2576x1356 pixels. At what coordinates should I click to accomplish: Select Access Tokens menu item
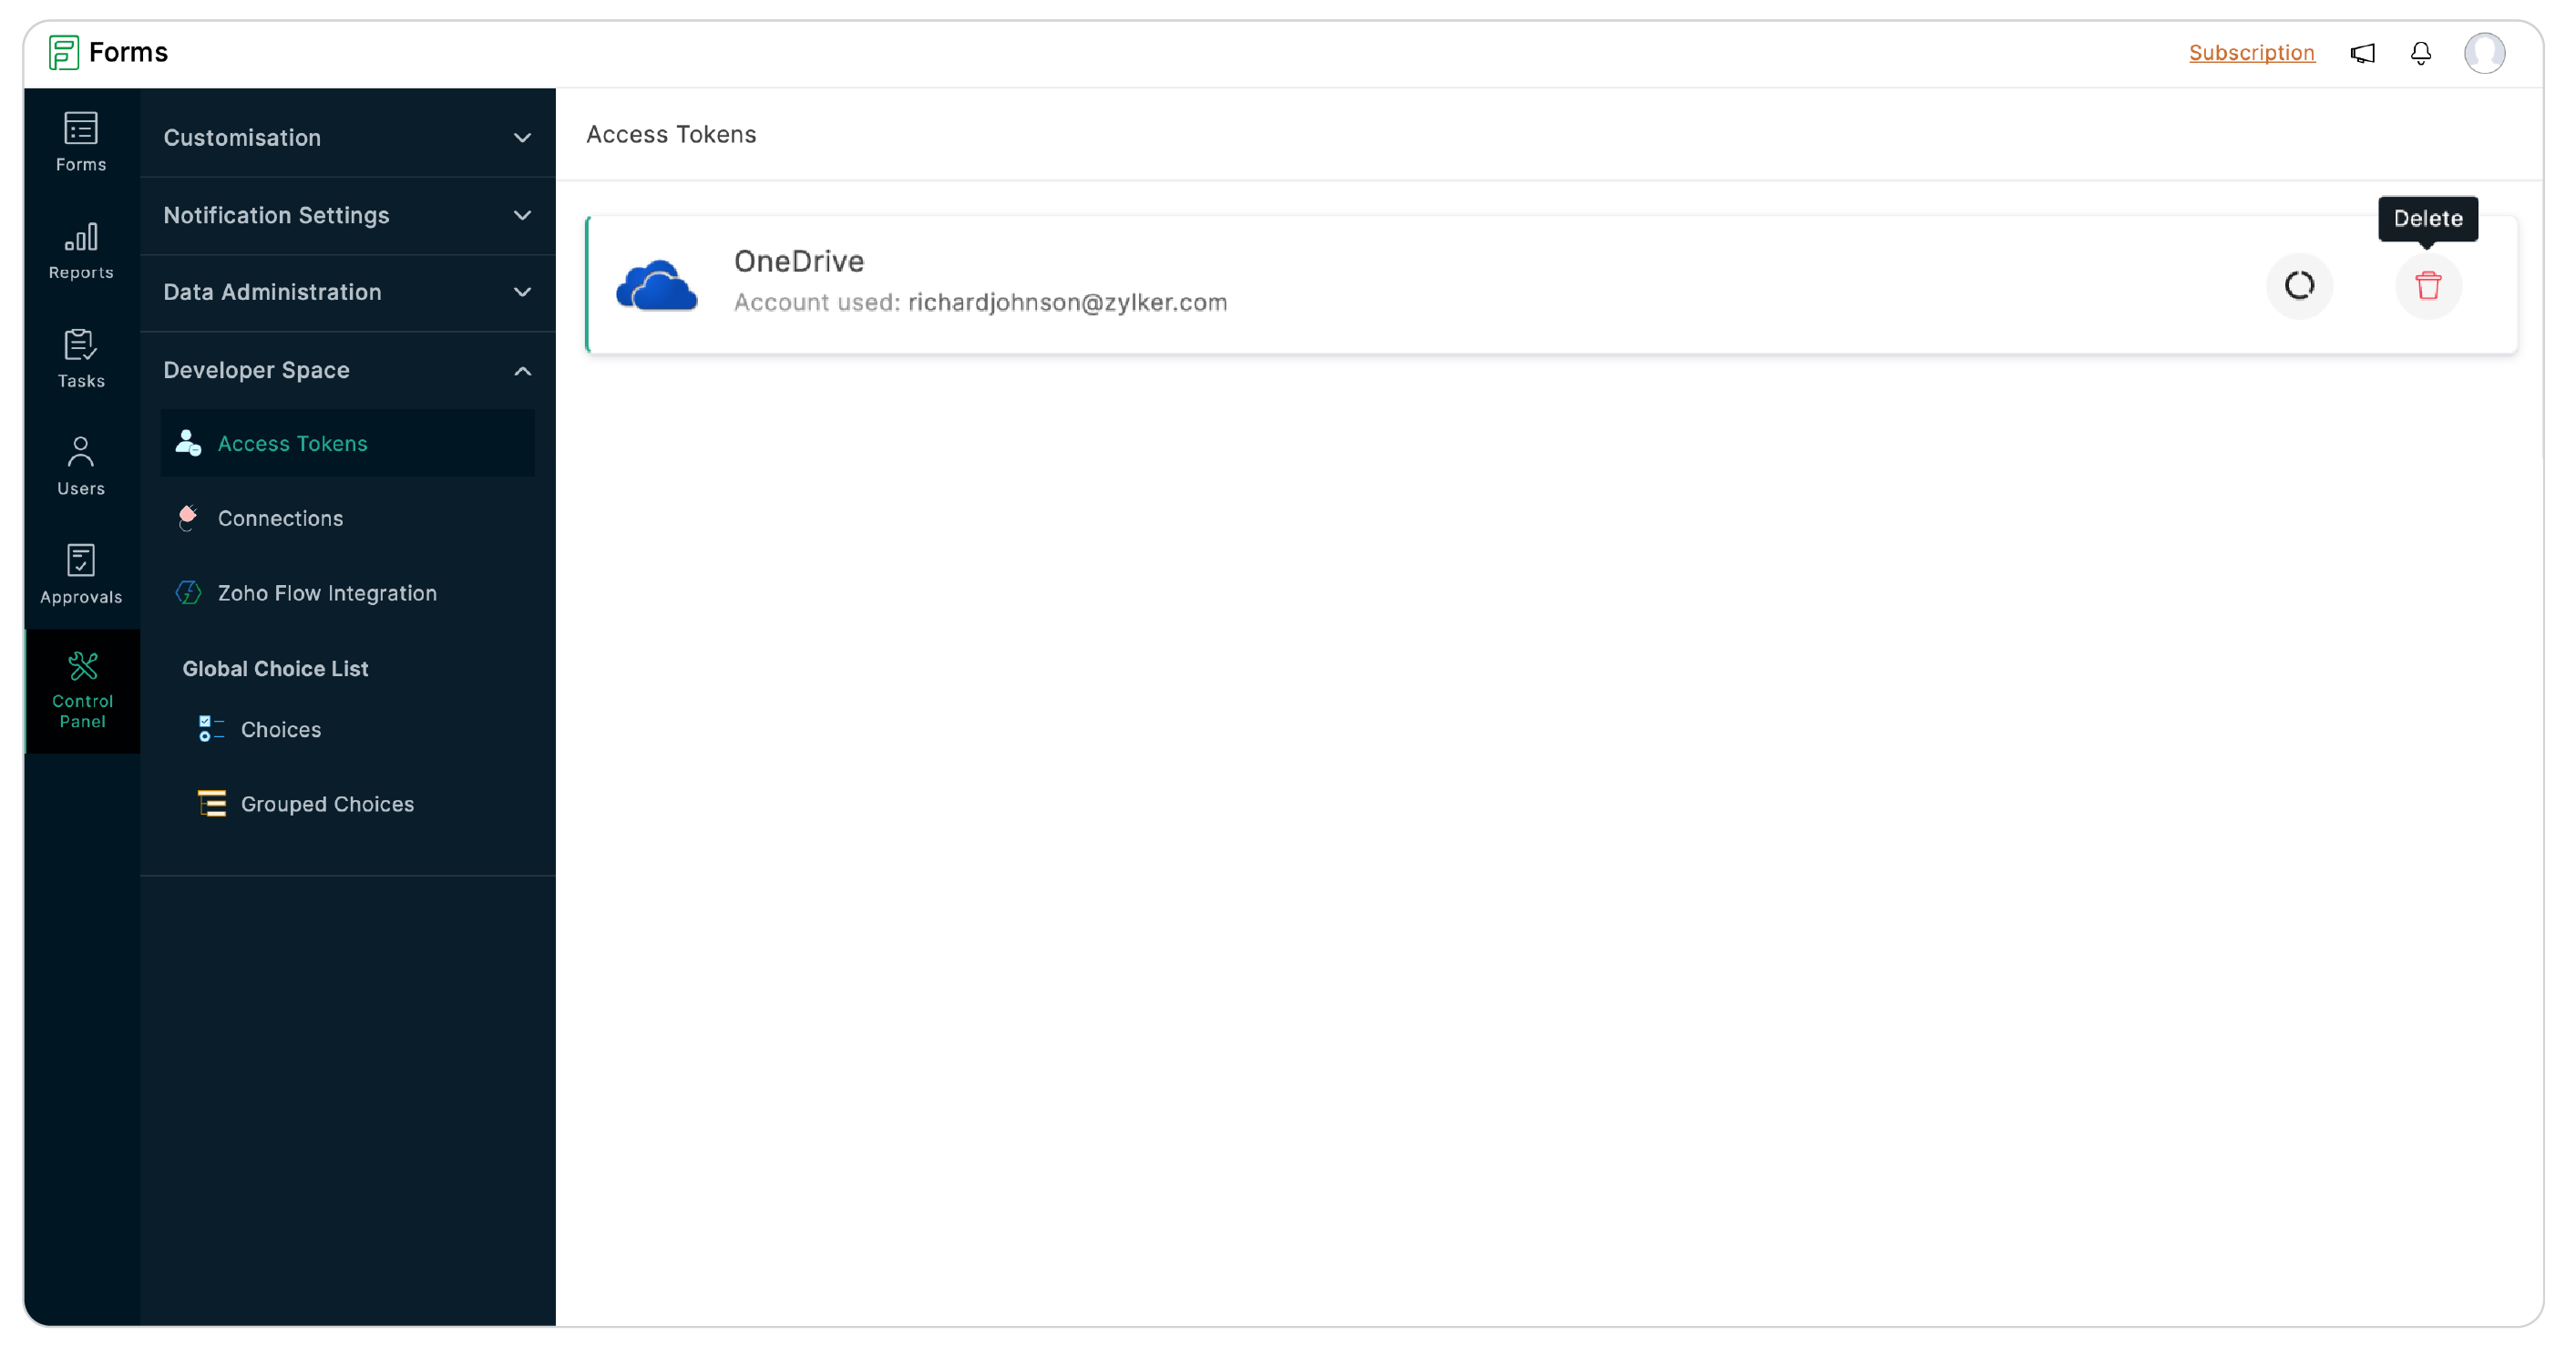[x=293, y=443]
